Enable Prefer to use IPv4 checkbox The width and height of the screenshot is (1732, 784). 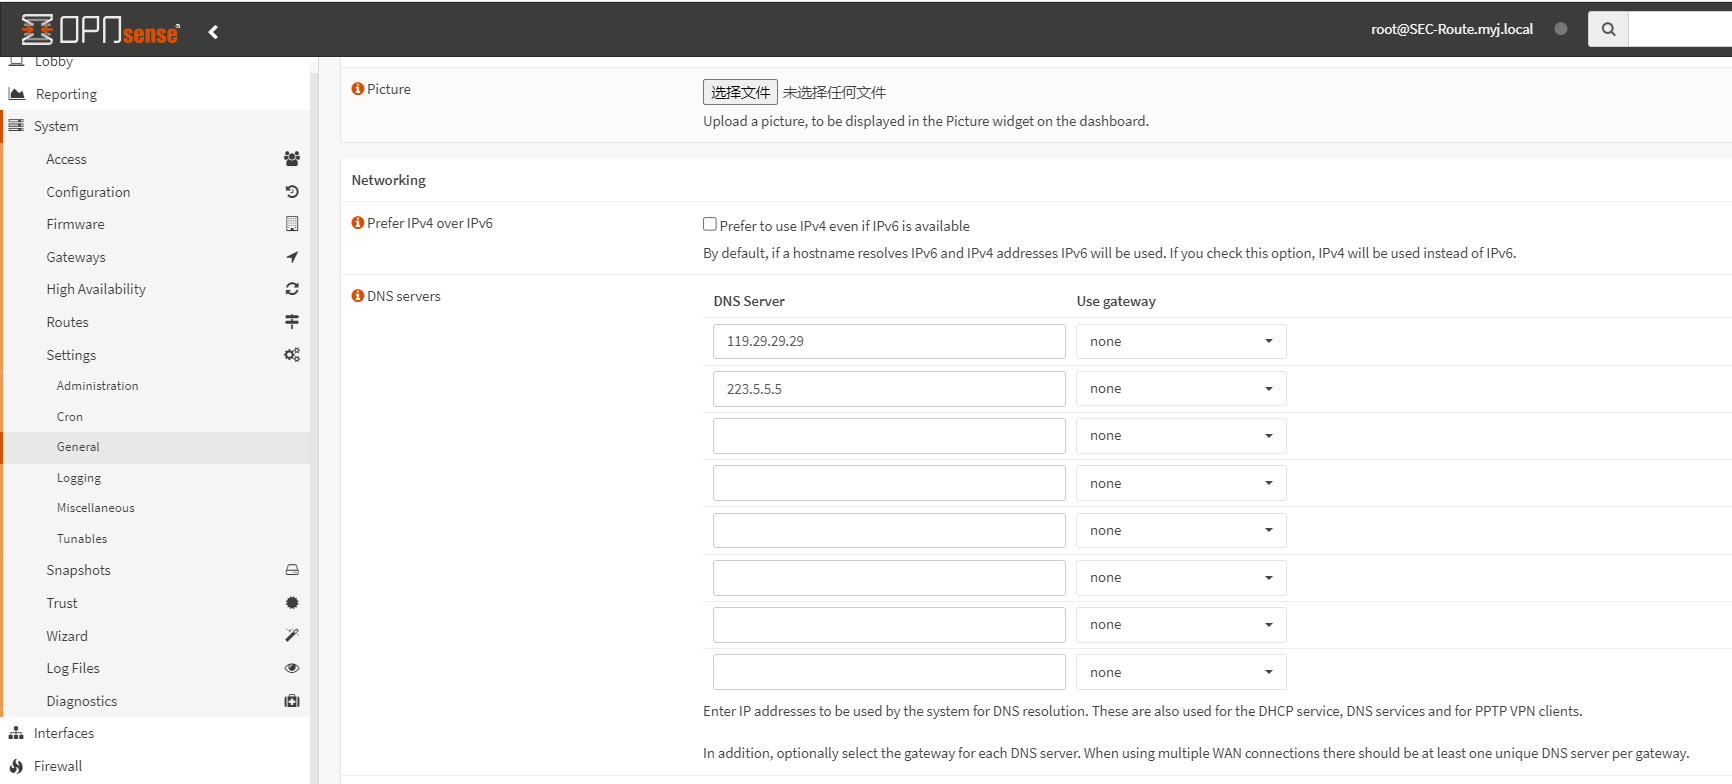(x=710, y=224)
